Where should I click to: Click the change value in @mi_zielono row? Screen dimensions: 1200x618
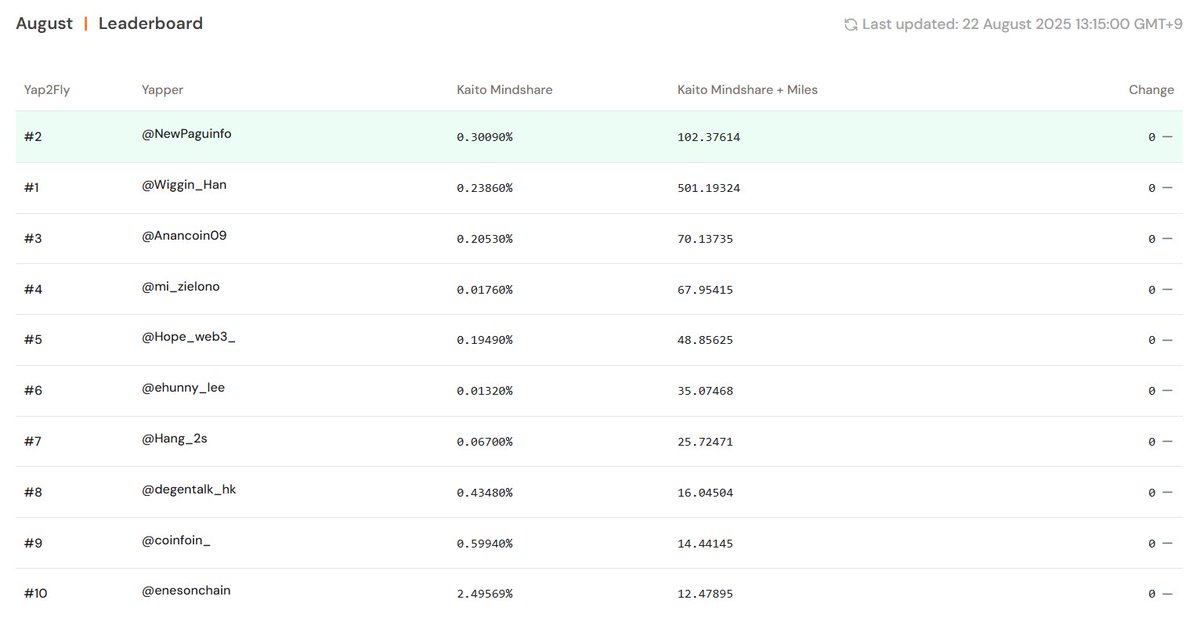(x=1160, y=290)
